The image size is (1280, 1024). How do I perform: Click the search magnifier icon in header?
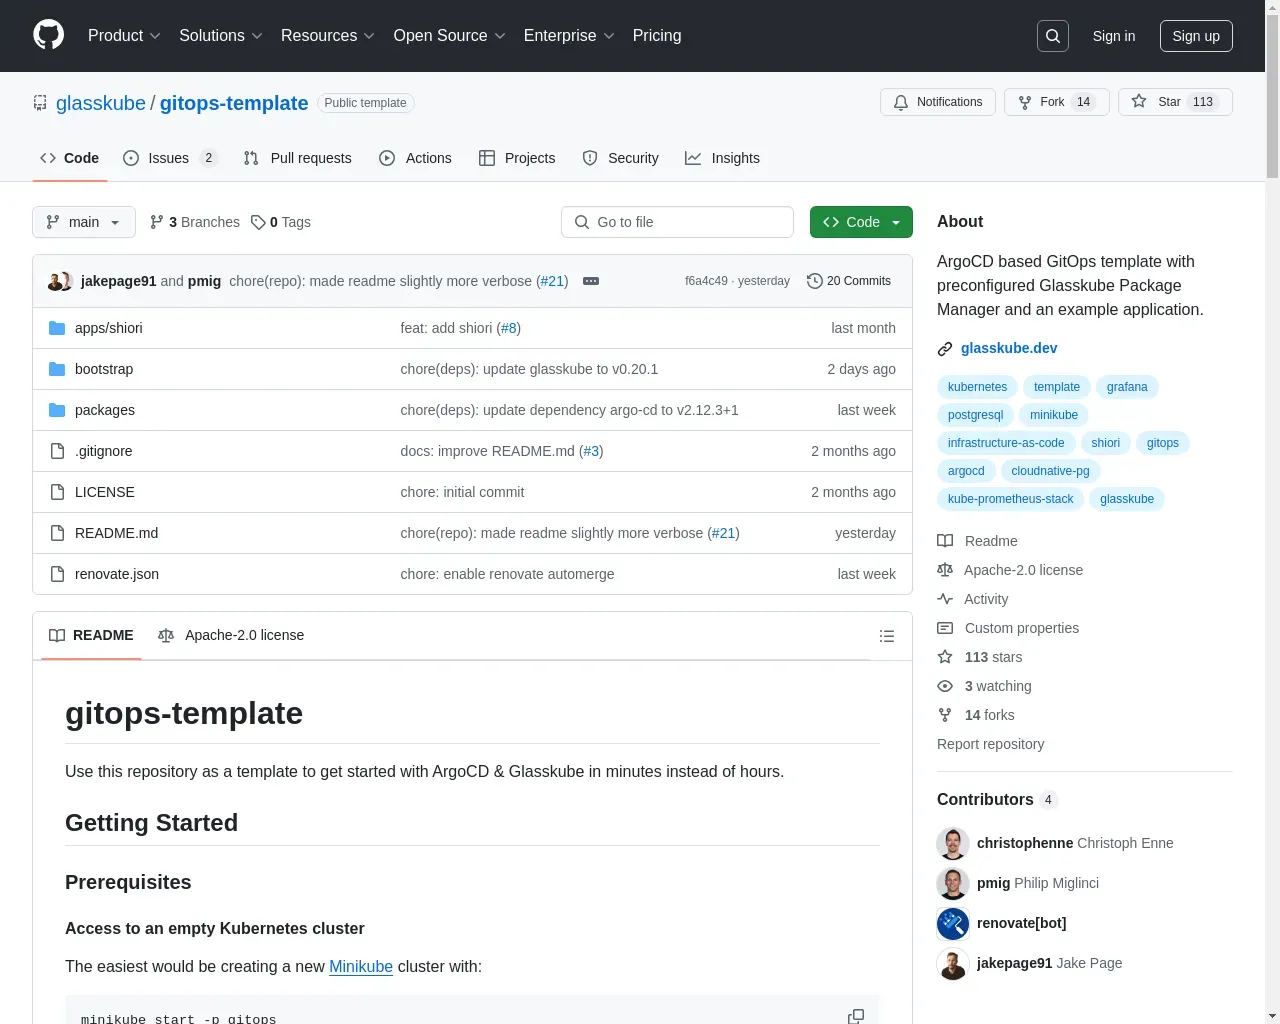[x=1053, y=36]
